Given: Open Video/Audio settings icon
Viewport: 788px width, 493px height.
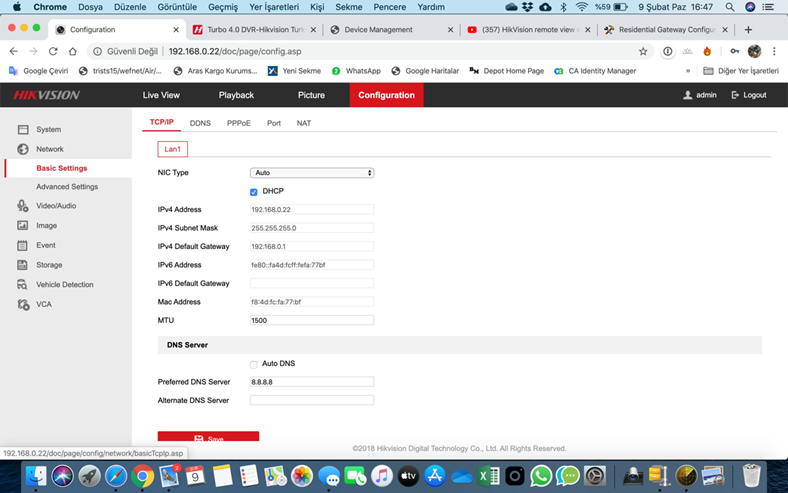Looking at the screenshot, I should [x=23, y=206].
